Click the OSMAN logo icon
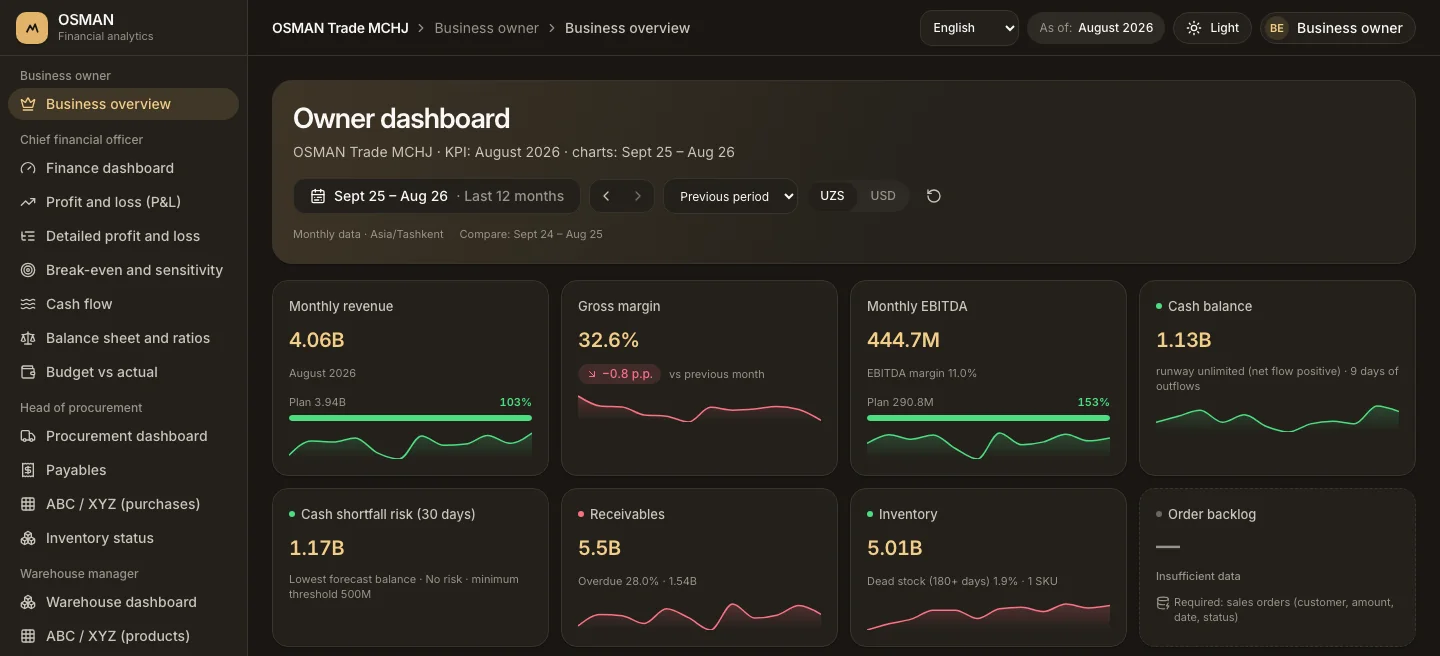Image resolution: width=1440 pixels, height=656 pixels. 32,28
